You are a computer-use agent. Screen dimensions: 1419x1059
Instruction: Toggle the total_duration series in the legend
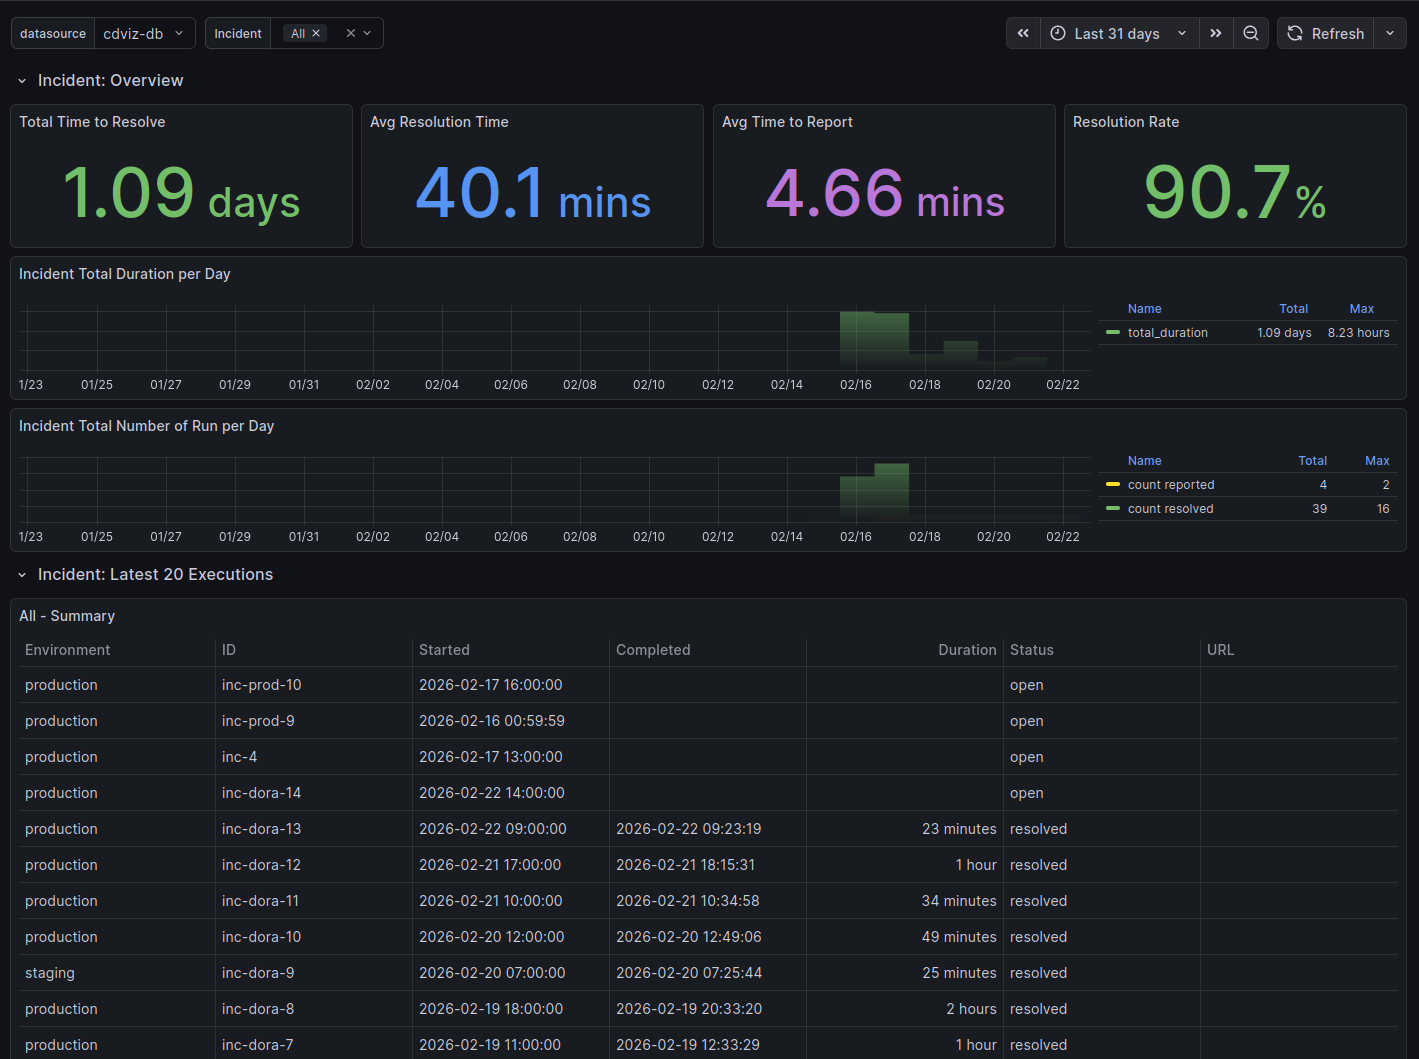pyautogui.click(x=1167, y=332)
